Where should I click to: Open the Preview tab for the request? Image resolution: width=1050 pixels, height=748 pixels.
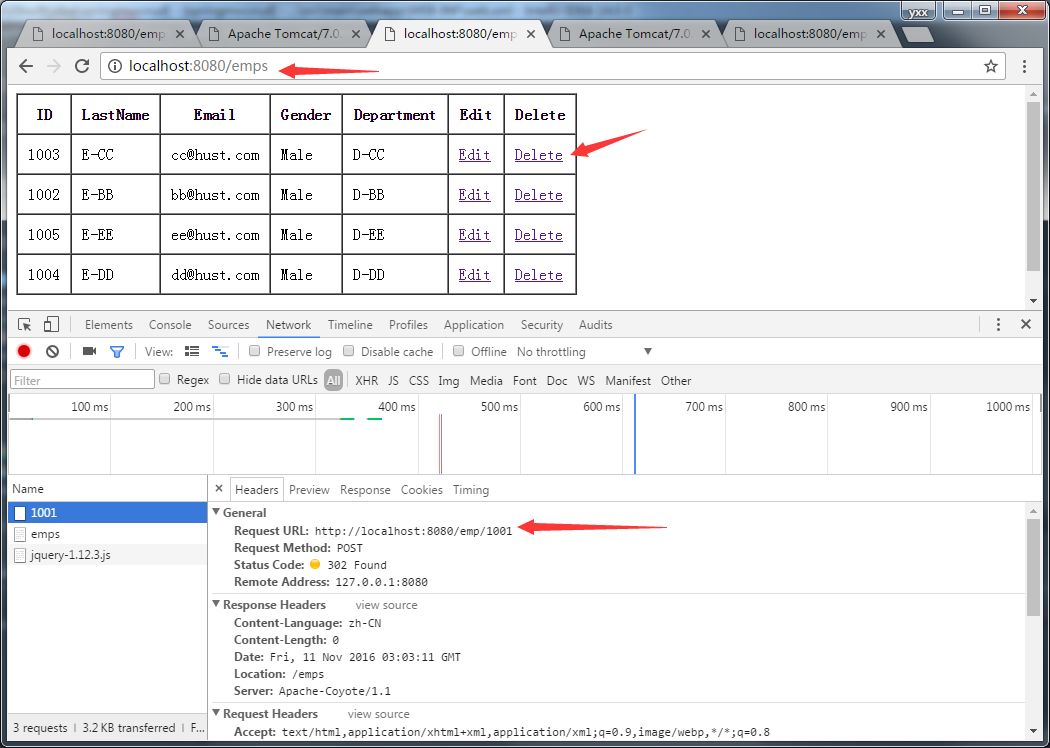tap(309, 489)
